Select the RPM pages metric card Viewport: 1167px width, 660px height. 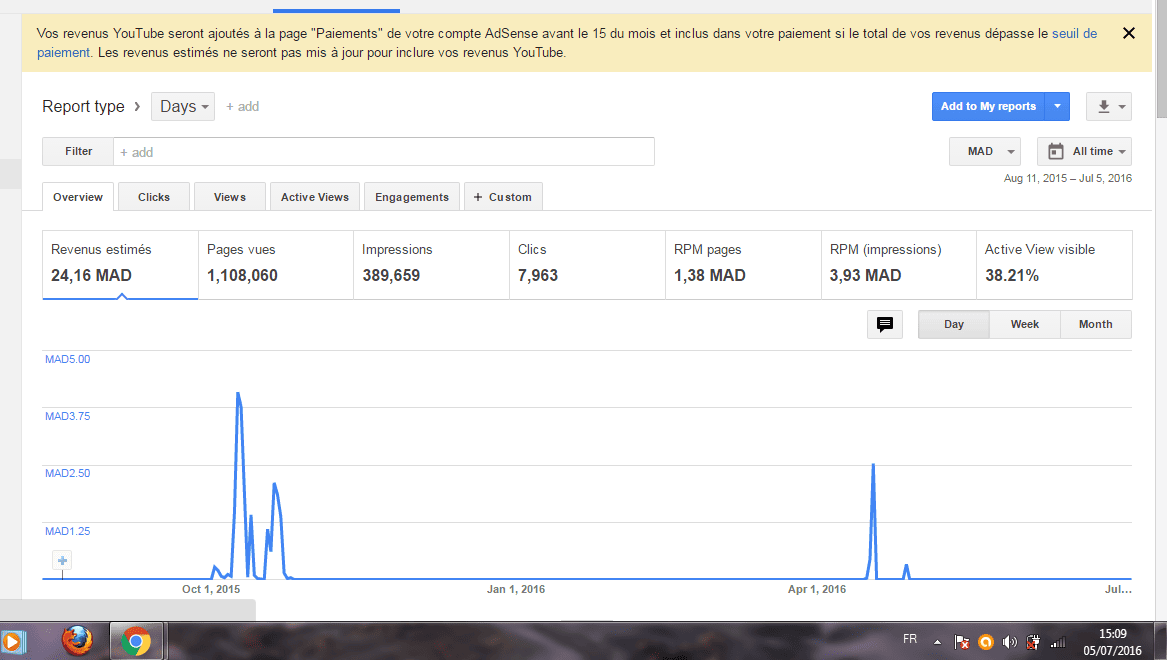click(743, 265)
